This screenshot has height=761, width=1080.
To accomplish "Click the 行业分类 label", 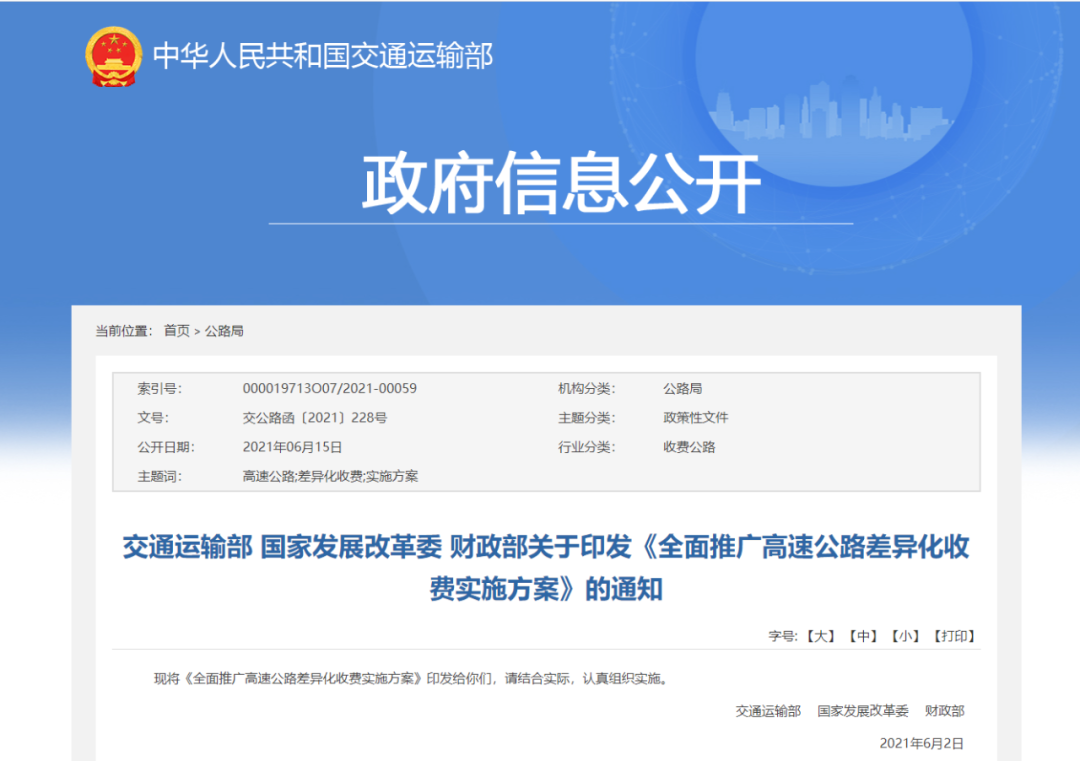I will (586, 447).
